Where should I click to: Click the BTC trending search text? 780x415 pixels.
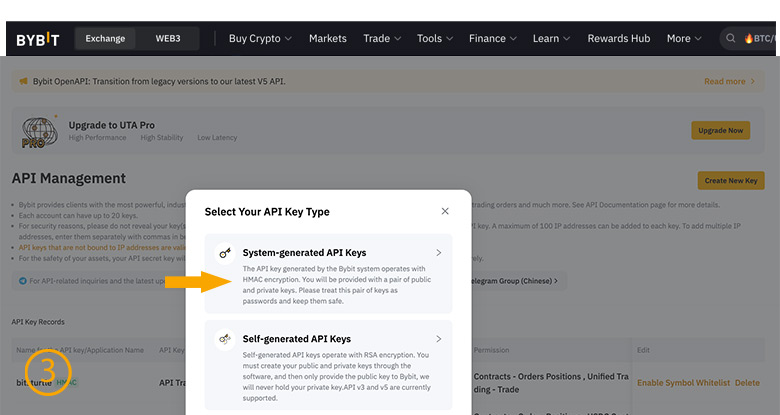pos(764,38)
